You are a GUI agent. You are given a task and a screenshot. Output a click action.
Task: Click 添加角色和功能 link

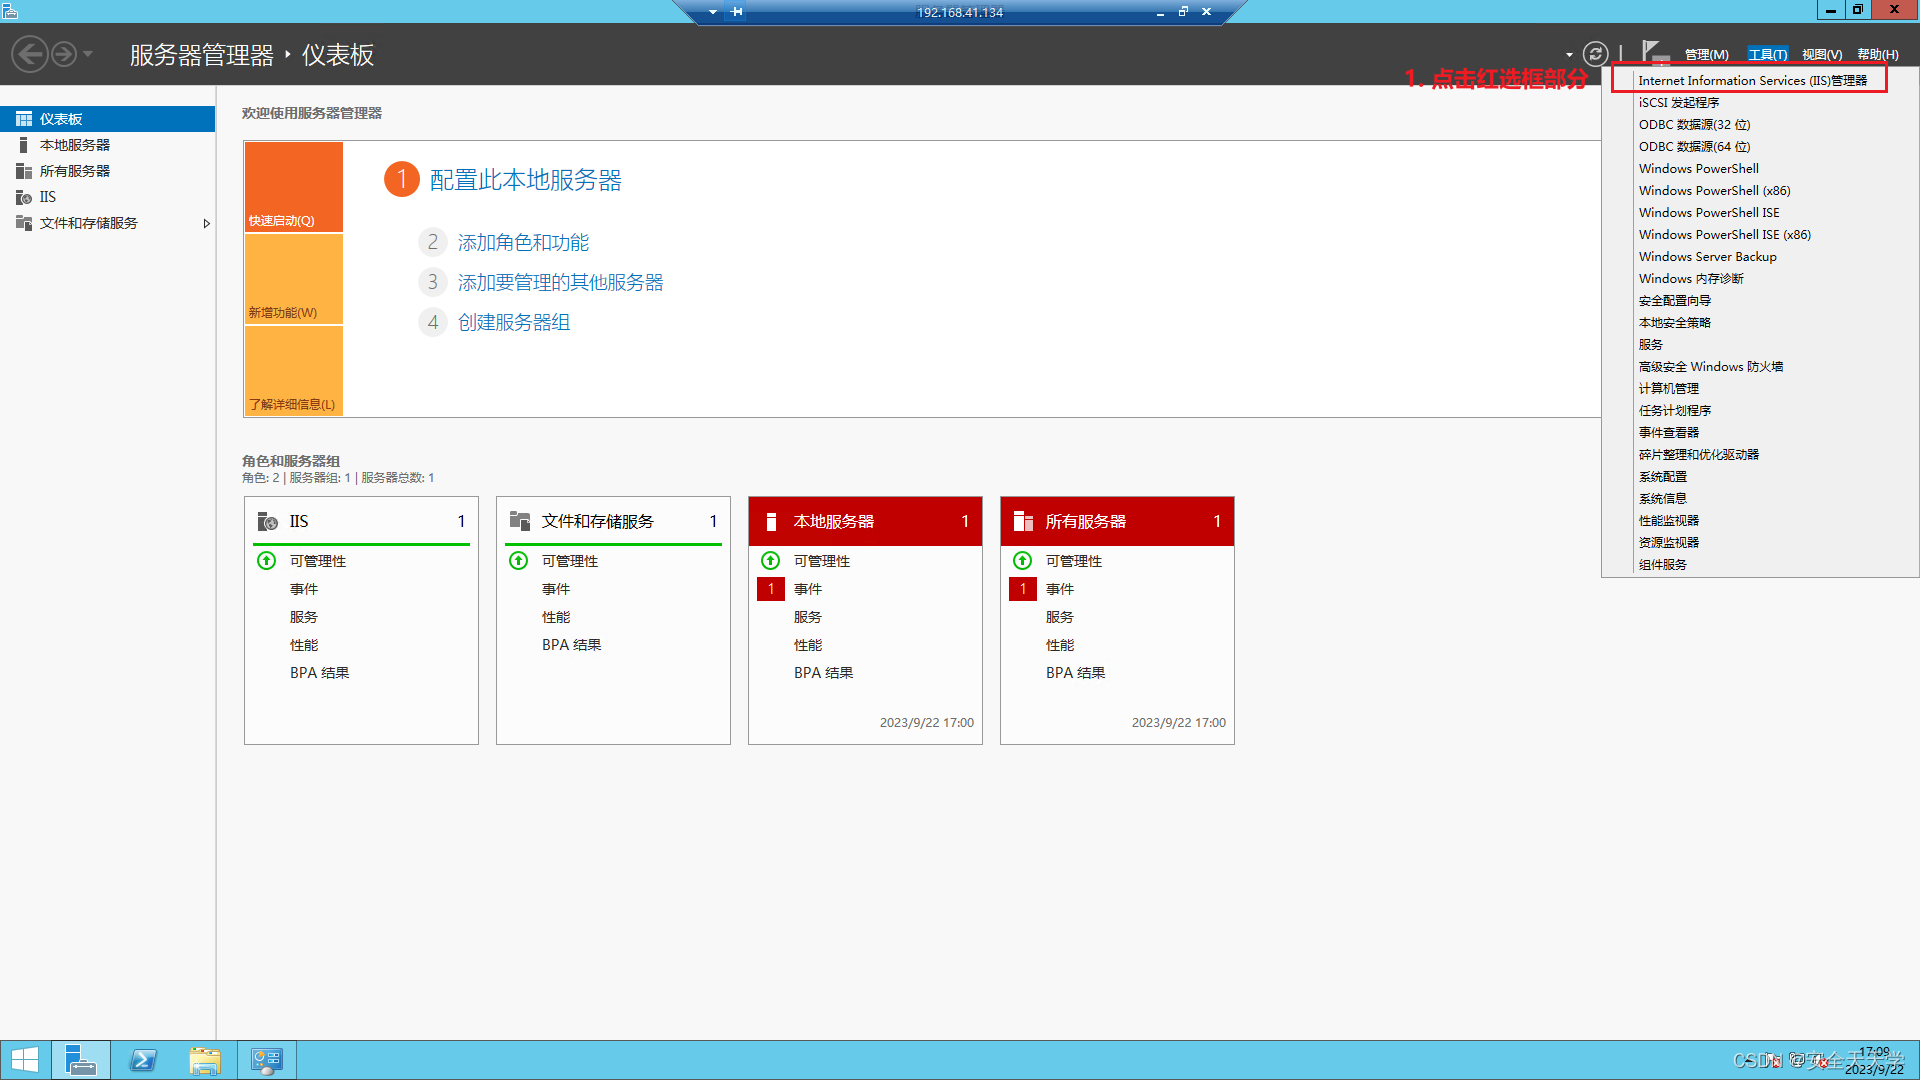coord(523,243)
